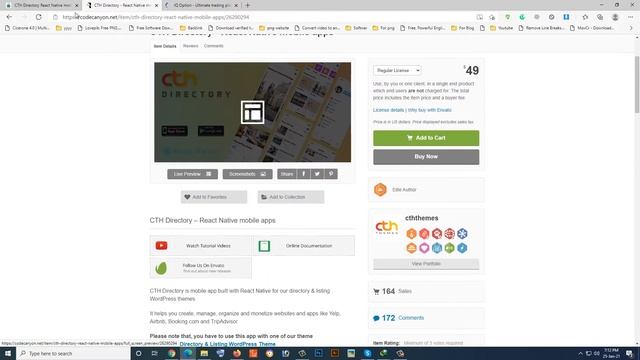Open the Why buy with Envato link
The width and height of the screenshot is (640, 360).
pyautogui.click(x=430, y=110)
